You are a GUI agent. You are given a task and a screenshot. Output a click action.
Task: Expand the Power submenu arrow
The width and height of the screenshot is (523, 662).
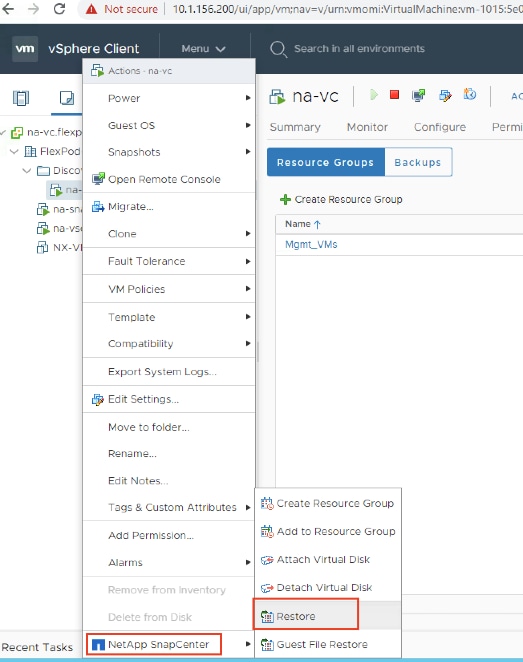[248, 98]
